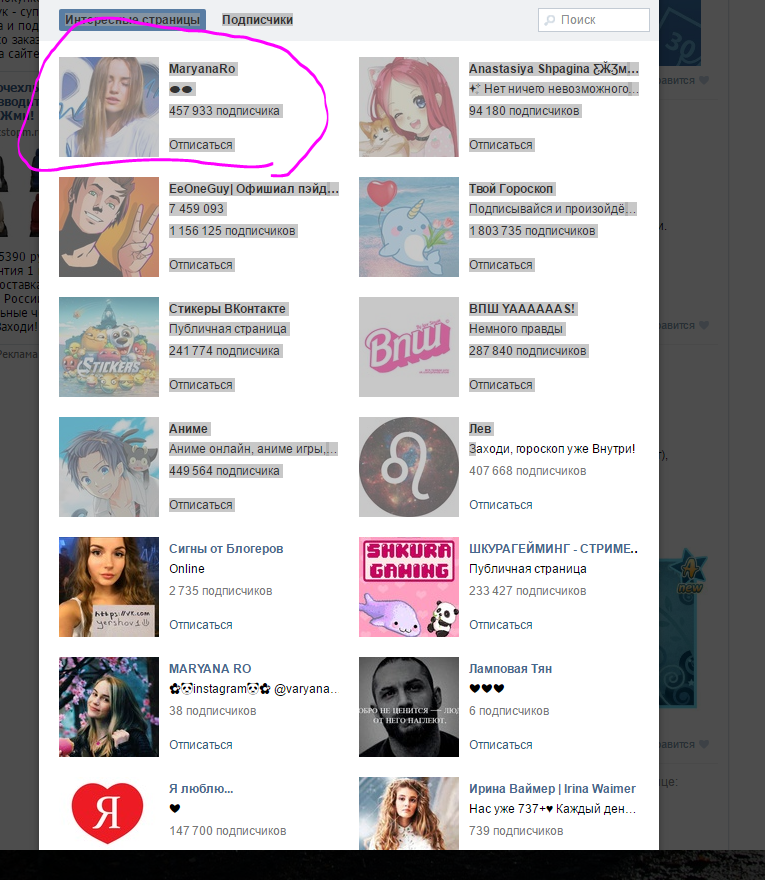
Task: Click the Лев zodiac symbol avatar
Action: 409,467
